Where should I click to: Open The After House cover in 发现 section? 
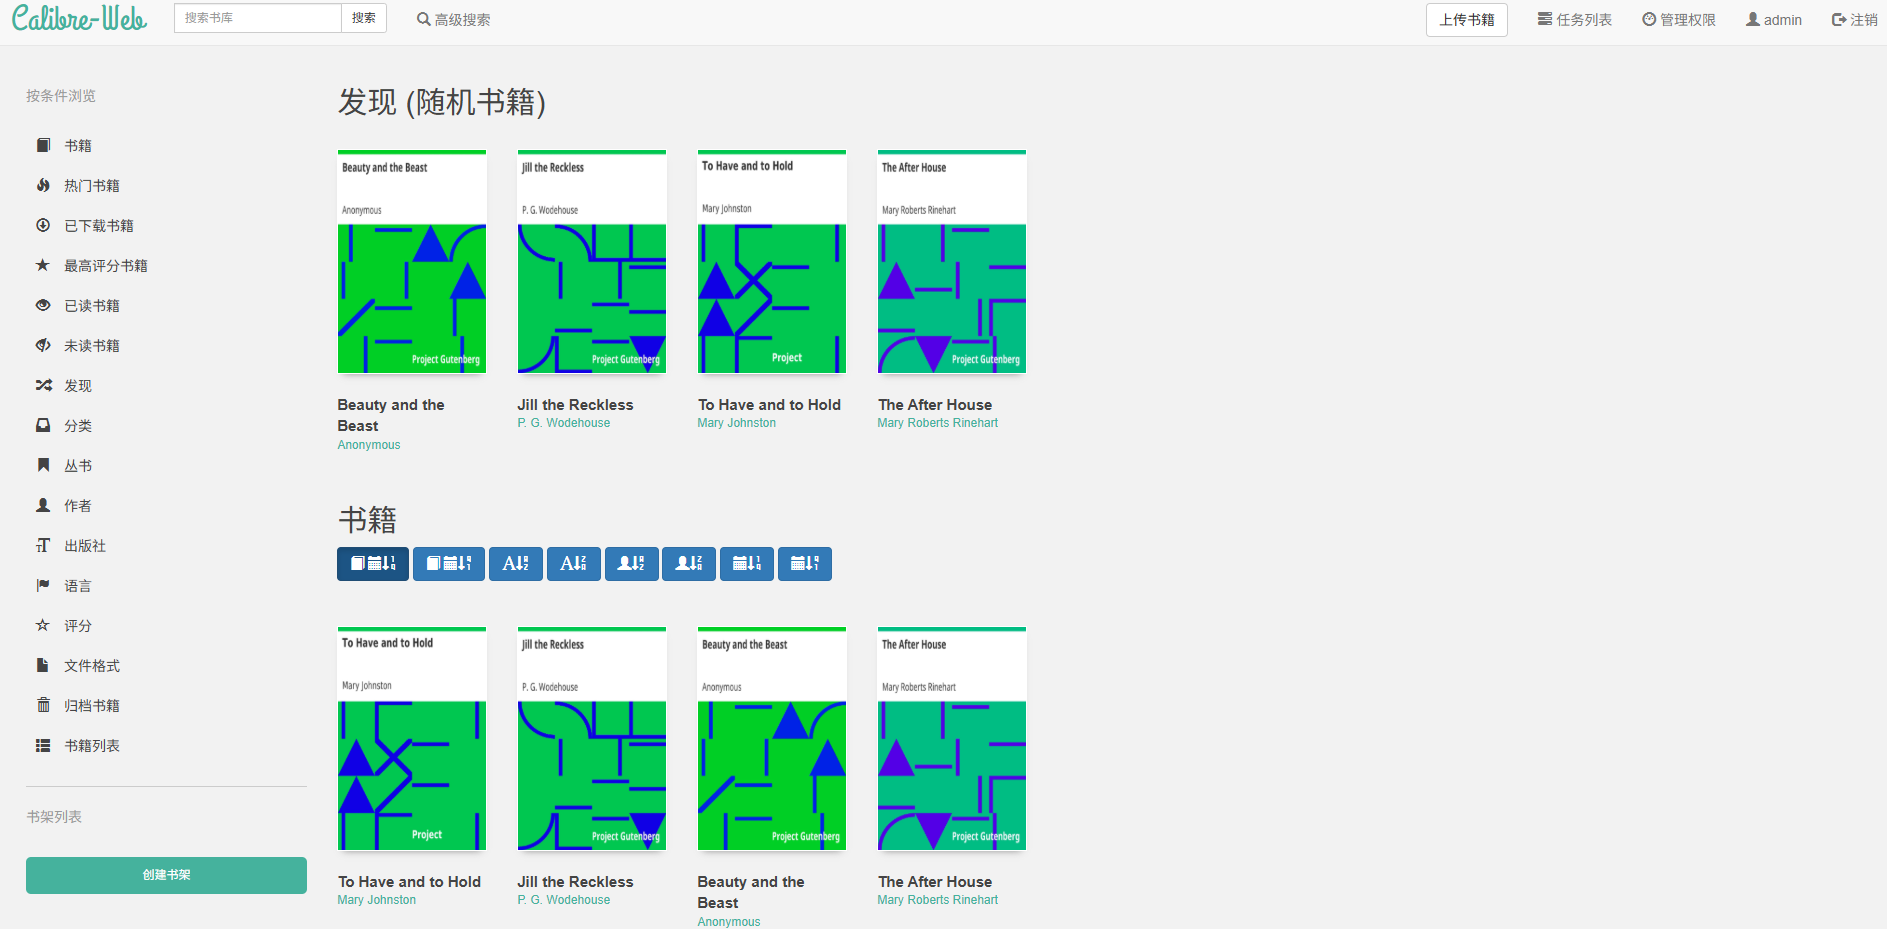tap(952, 262)
